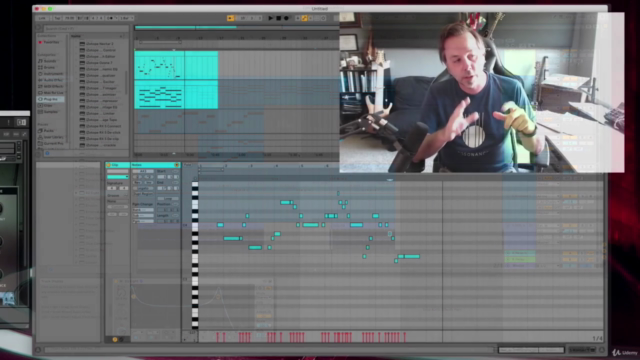Click the Notes box title bar

[156, 165]
